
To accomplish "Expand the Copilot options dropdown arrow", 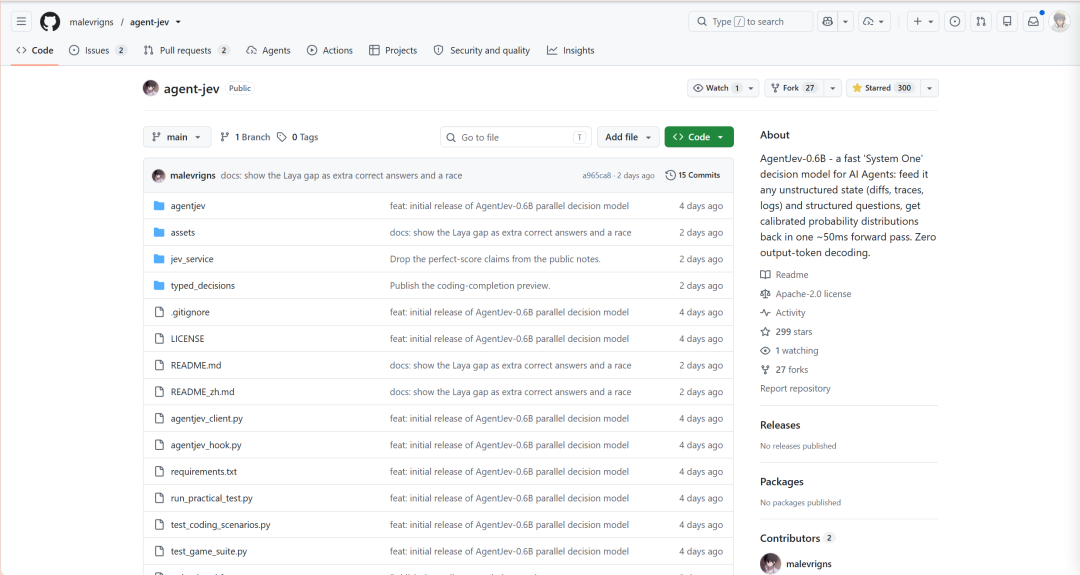I will 845,21.
